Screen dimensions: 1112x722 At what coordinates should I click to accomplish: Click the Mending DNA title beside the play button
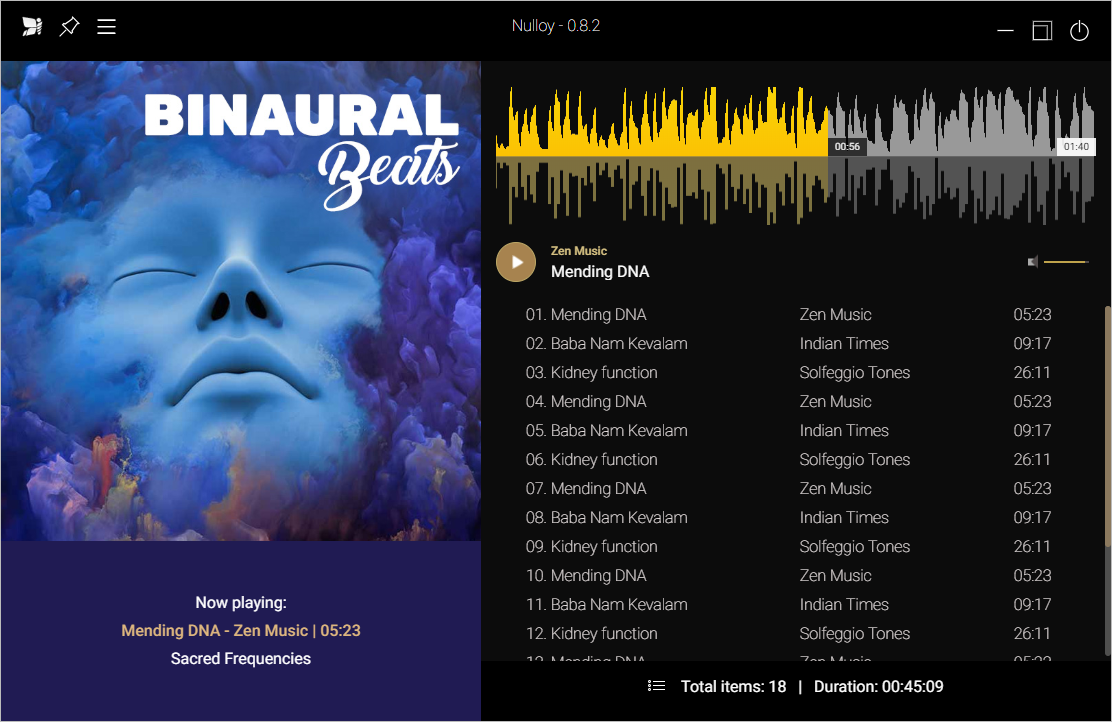click(600, 272)
